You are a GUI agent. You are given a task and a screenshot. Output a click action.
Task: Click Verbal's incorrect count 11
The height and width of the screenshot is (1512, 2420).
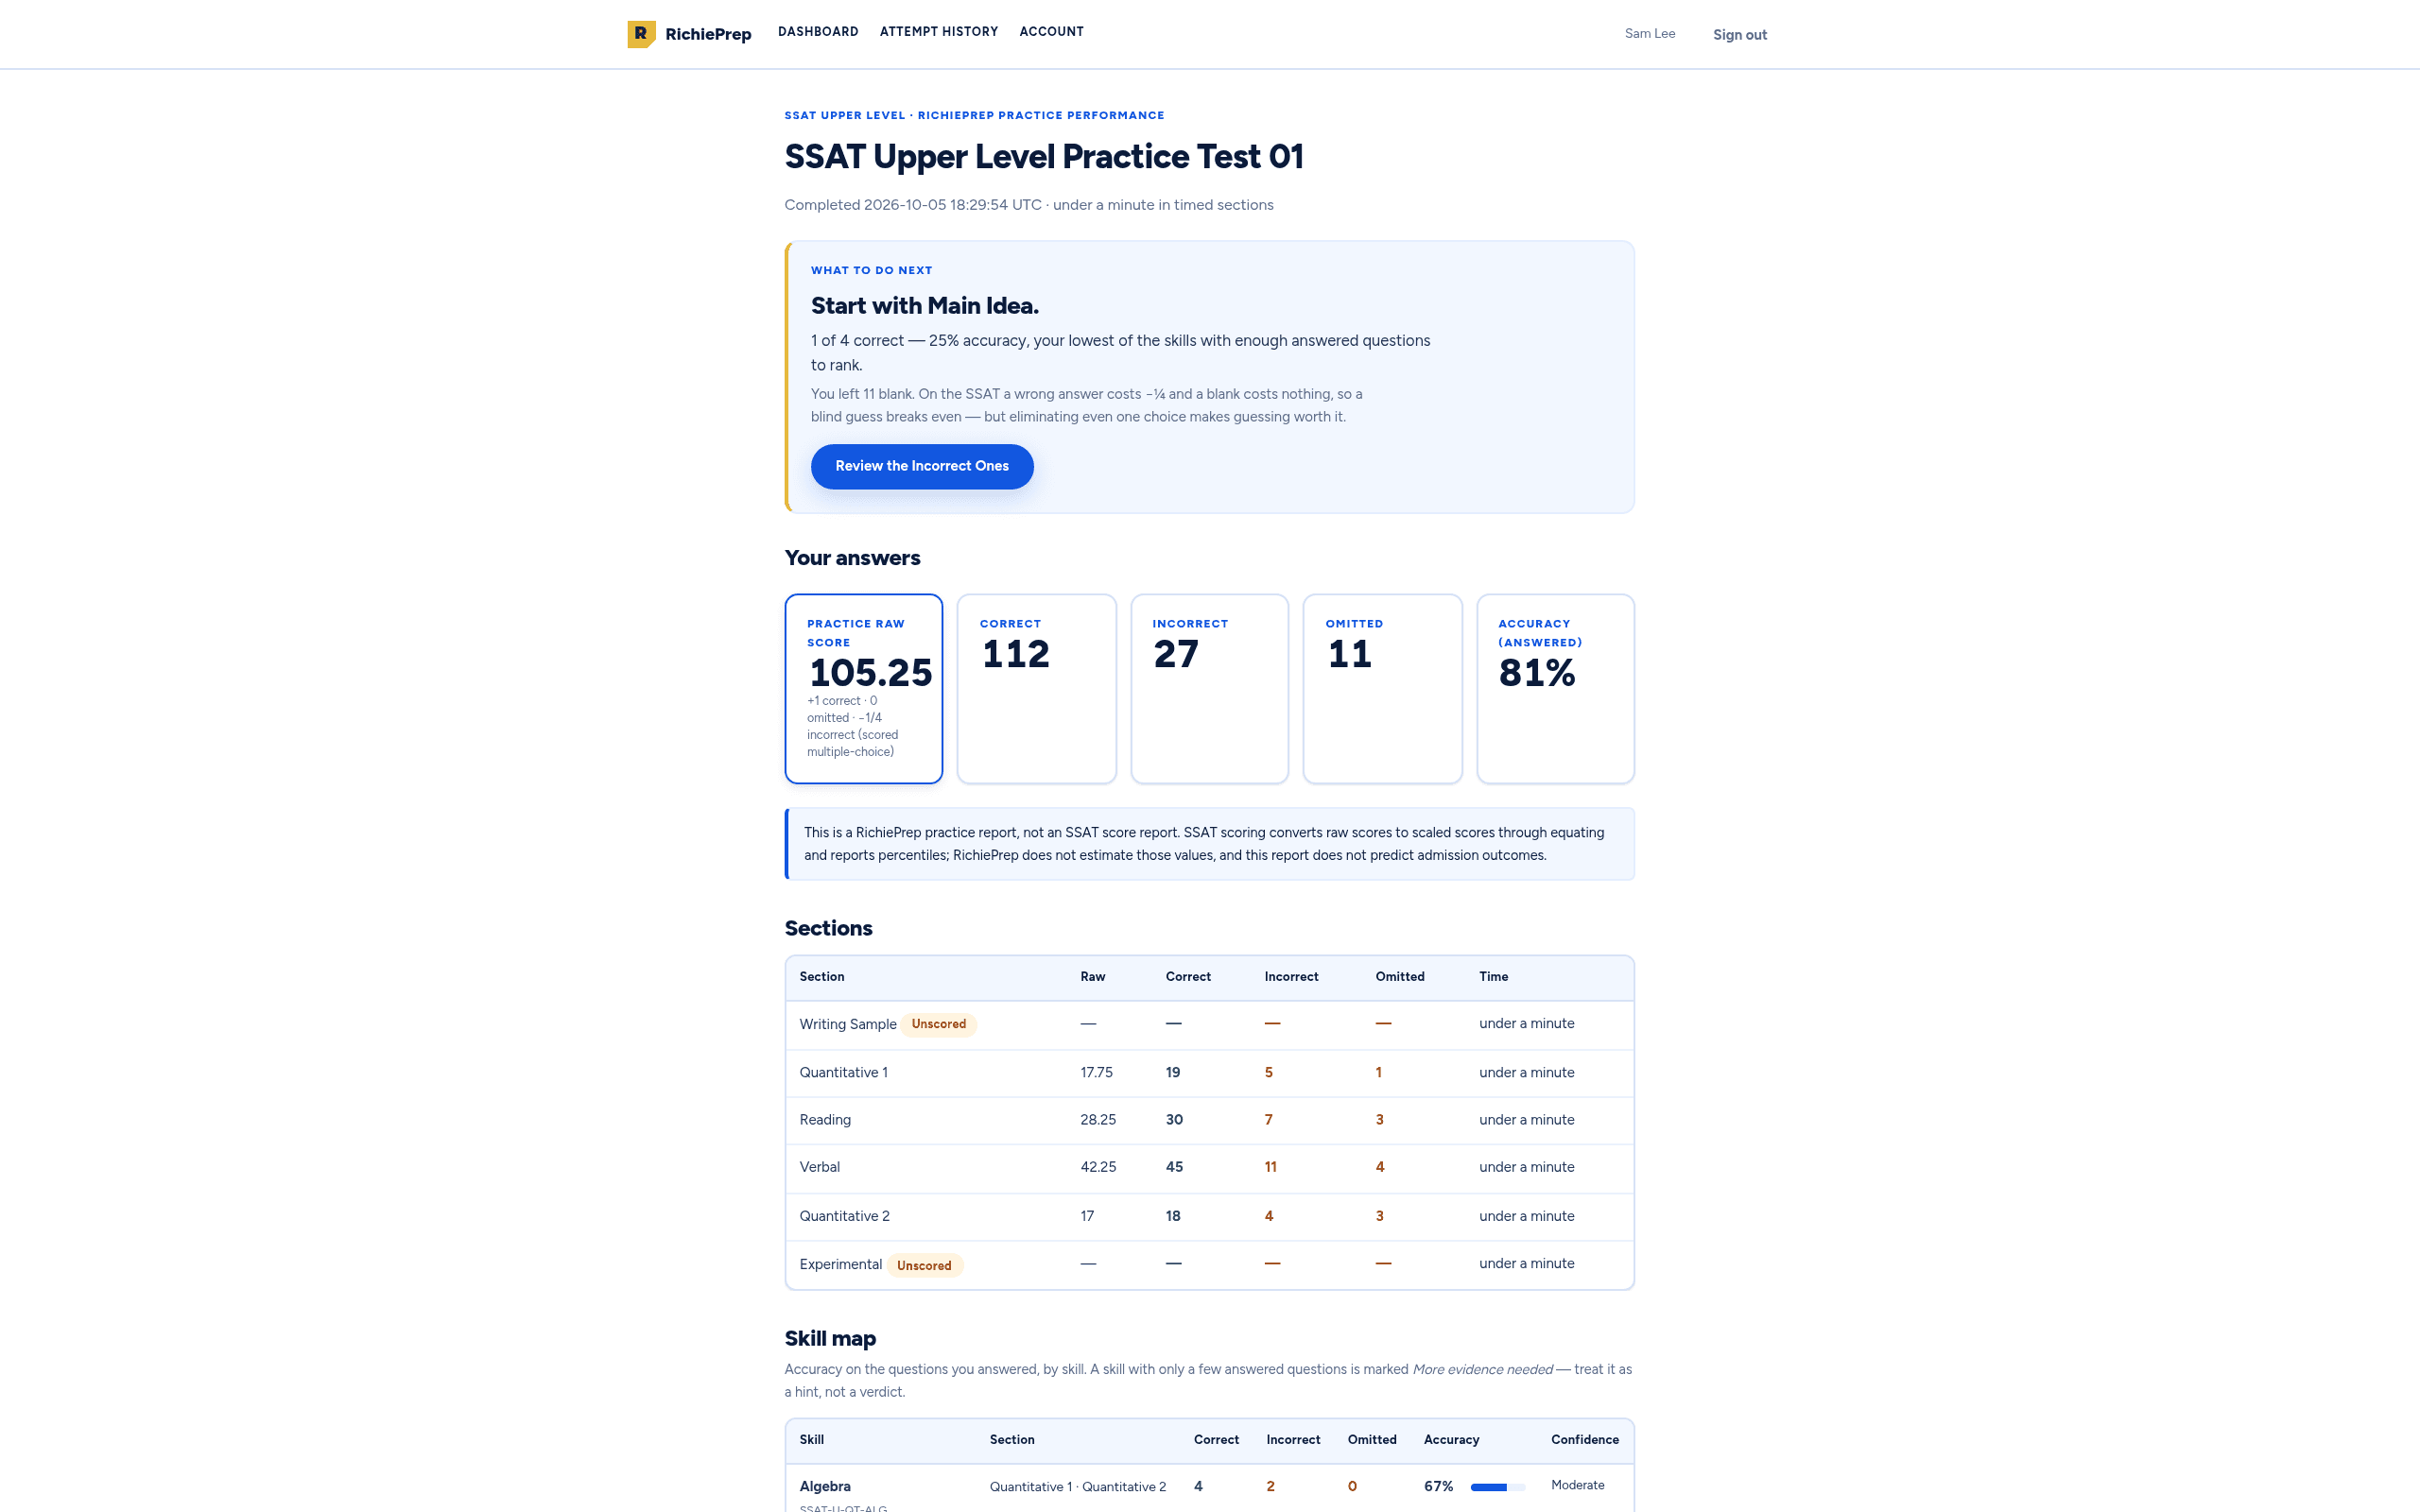1270,1167
